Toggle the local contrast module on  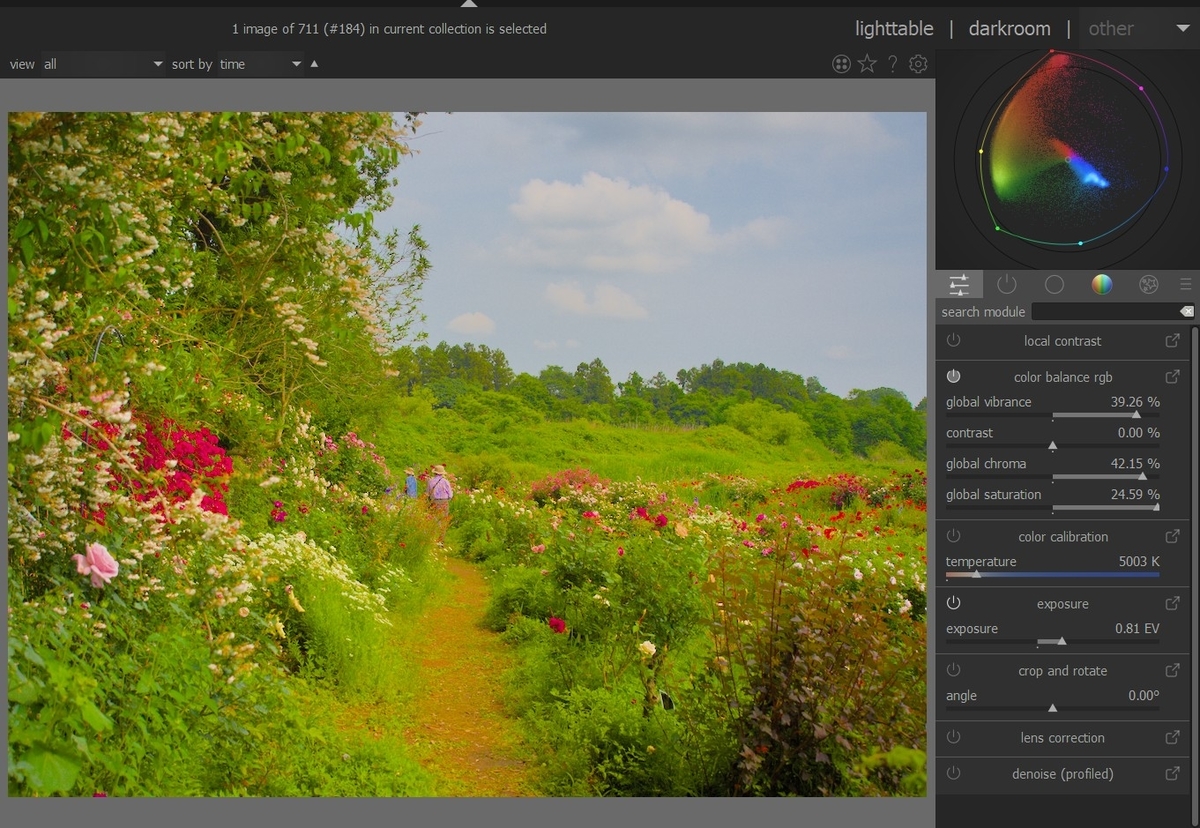953,341
